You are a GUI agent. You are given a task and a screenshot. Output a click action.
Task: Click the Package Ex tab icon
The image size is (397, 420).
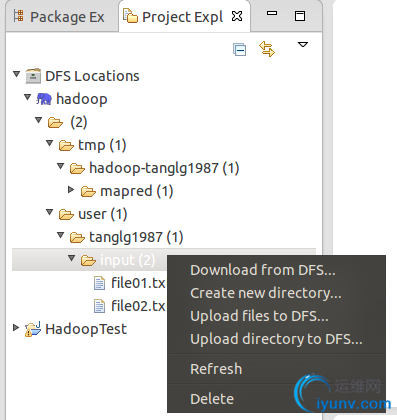[x=19, y=16]
